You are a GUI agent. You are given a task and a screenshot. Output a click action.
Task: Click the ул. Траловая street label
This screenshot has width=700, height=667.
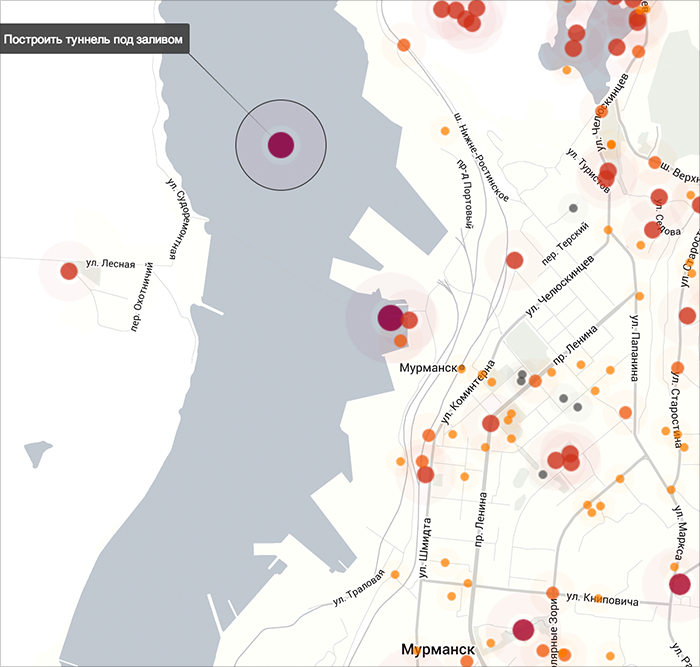pyautogui.click(x=359, y=590)
